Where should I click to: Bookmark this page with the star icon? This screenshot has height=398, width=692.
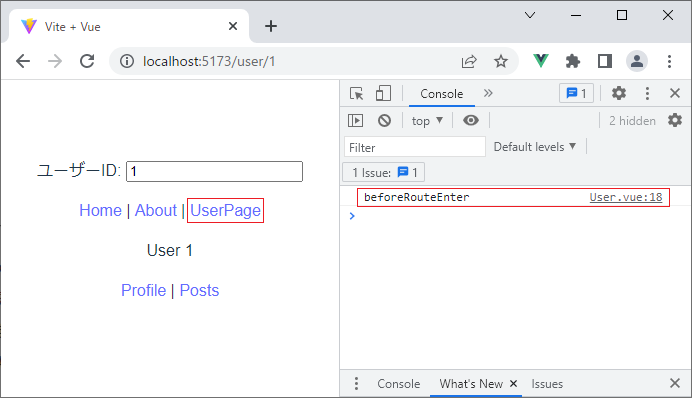click(500, 61)
